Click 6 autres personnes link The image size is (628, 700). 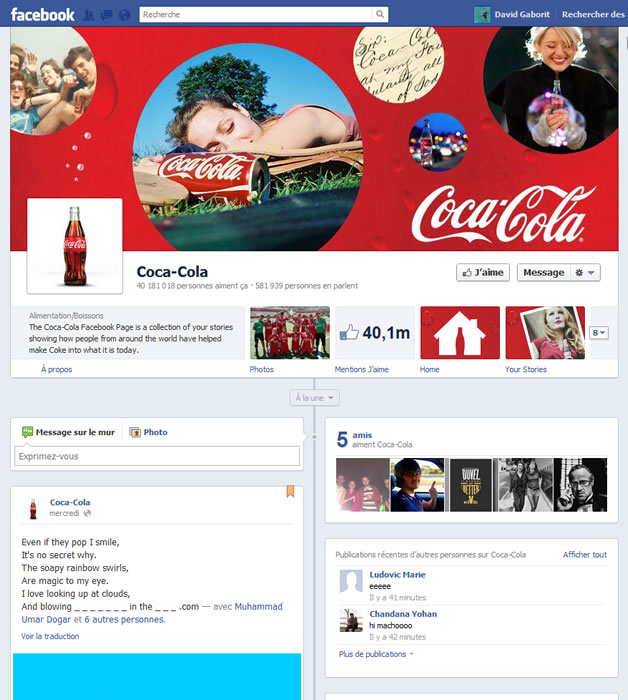click(125, 620)
